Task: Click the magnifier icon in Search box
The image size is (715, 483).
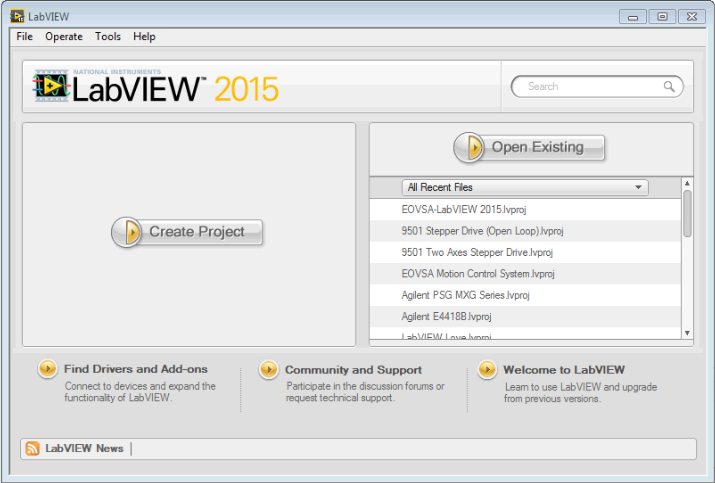Action: click(668, 86)
